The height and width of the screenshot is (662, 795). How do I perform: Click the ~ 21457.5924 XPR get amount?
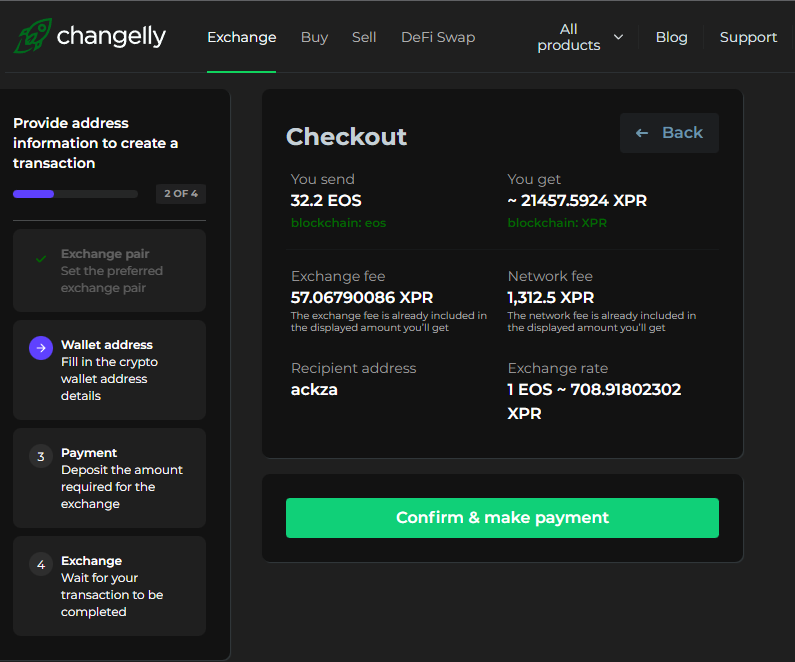pyautogui.click(x=577, y=200)
